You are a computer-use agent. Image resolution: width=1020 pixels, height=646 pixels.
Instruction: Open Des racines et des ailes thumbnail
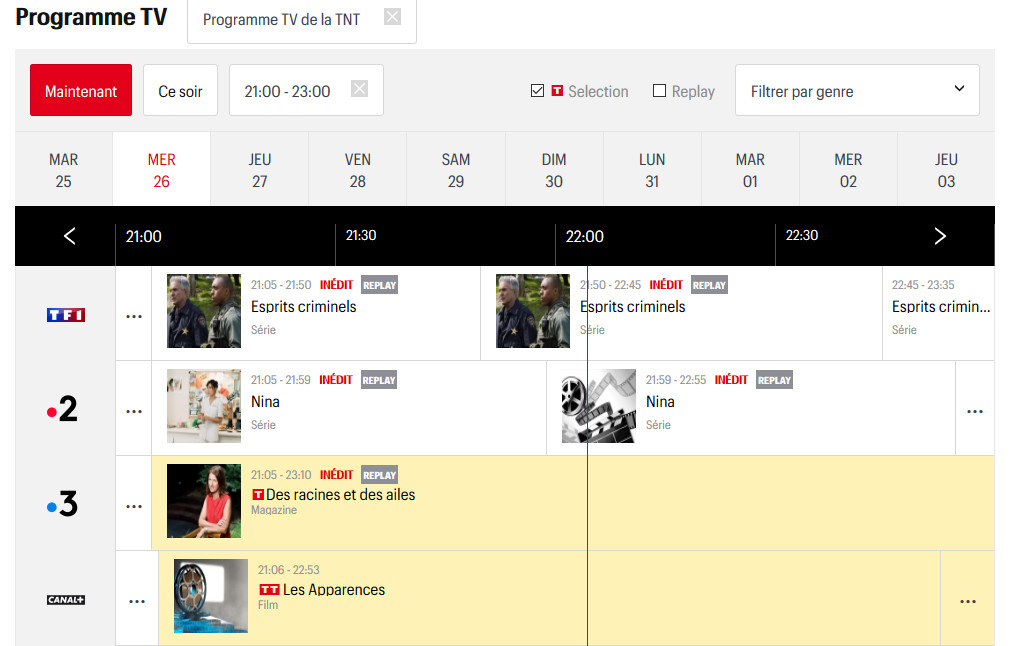[x=204, y=501]
